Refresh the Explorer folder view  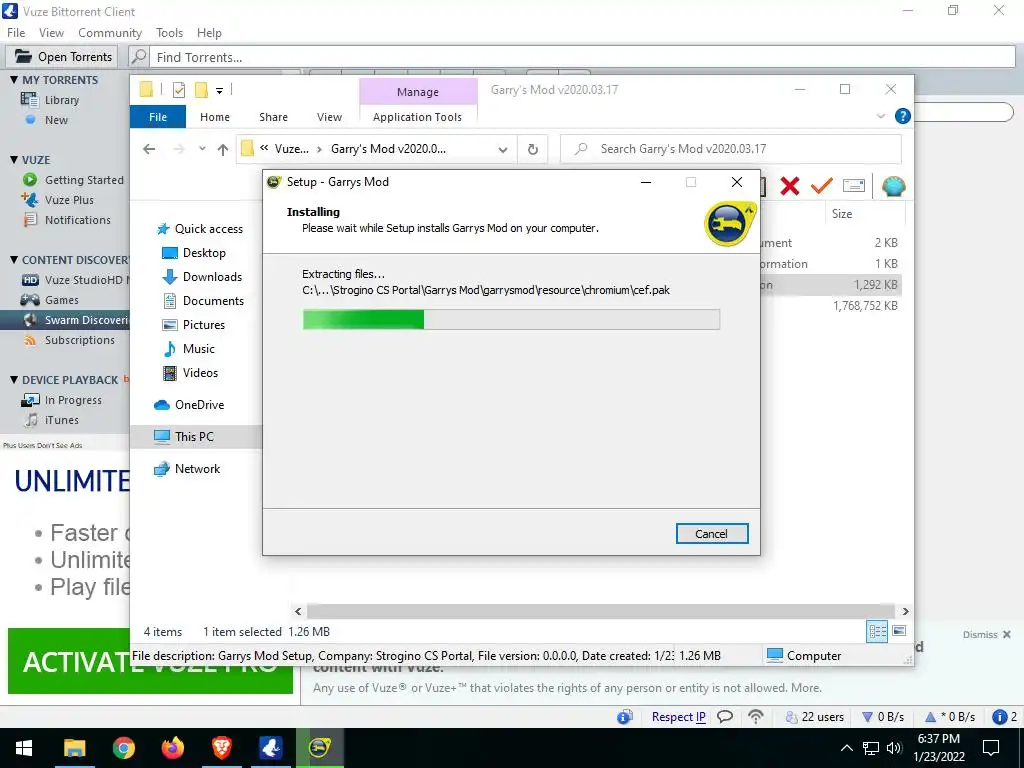coord(533,150)
